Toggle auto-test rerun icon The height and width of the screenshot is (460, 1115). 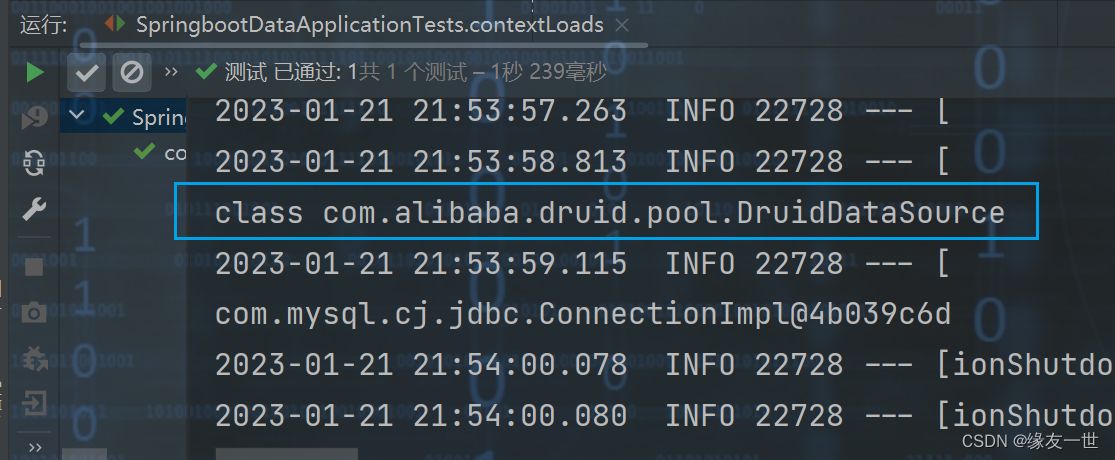pyautogui.click(x=35, y=162)
